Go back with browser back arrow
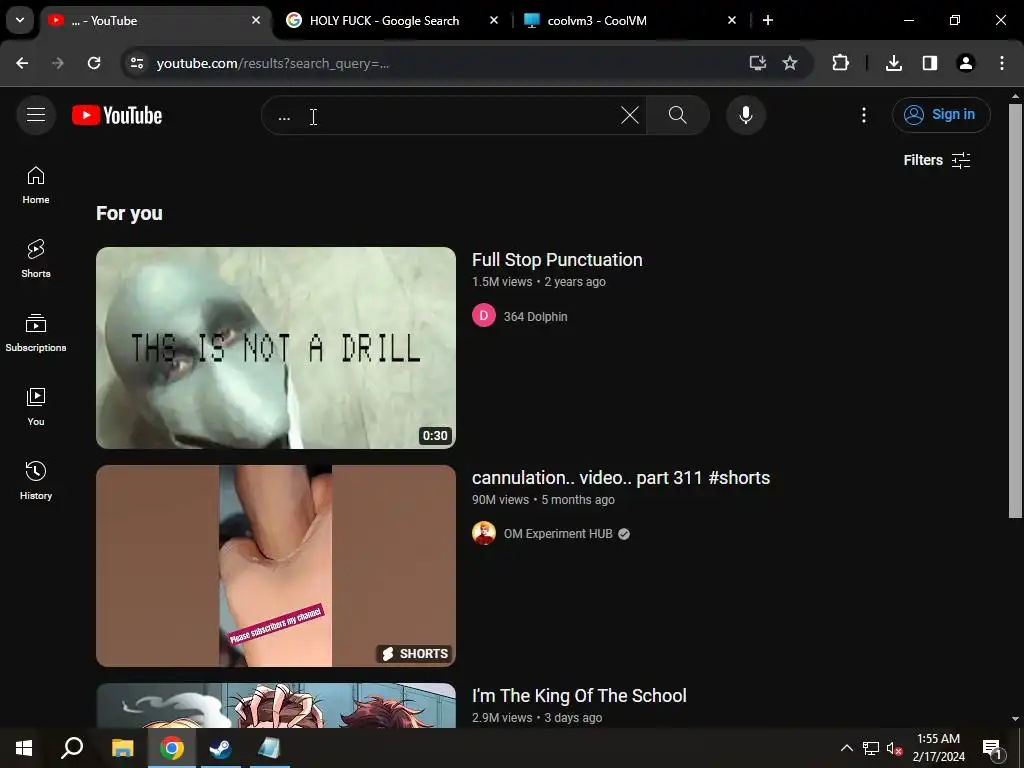Image resolution: width=1024 pixels, height=768 pixels. [x=22, y=63]
